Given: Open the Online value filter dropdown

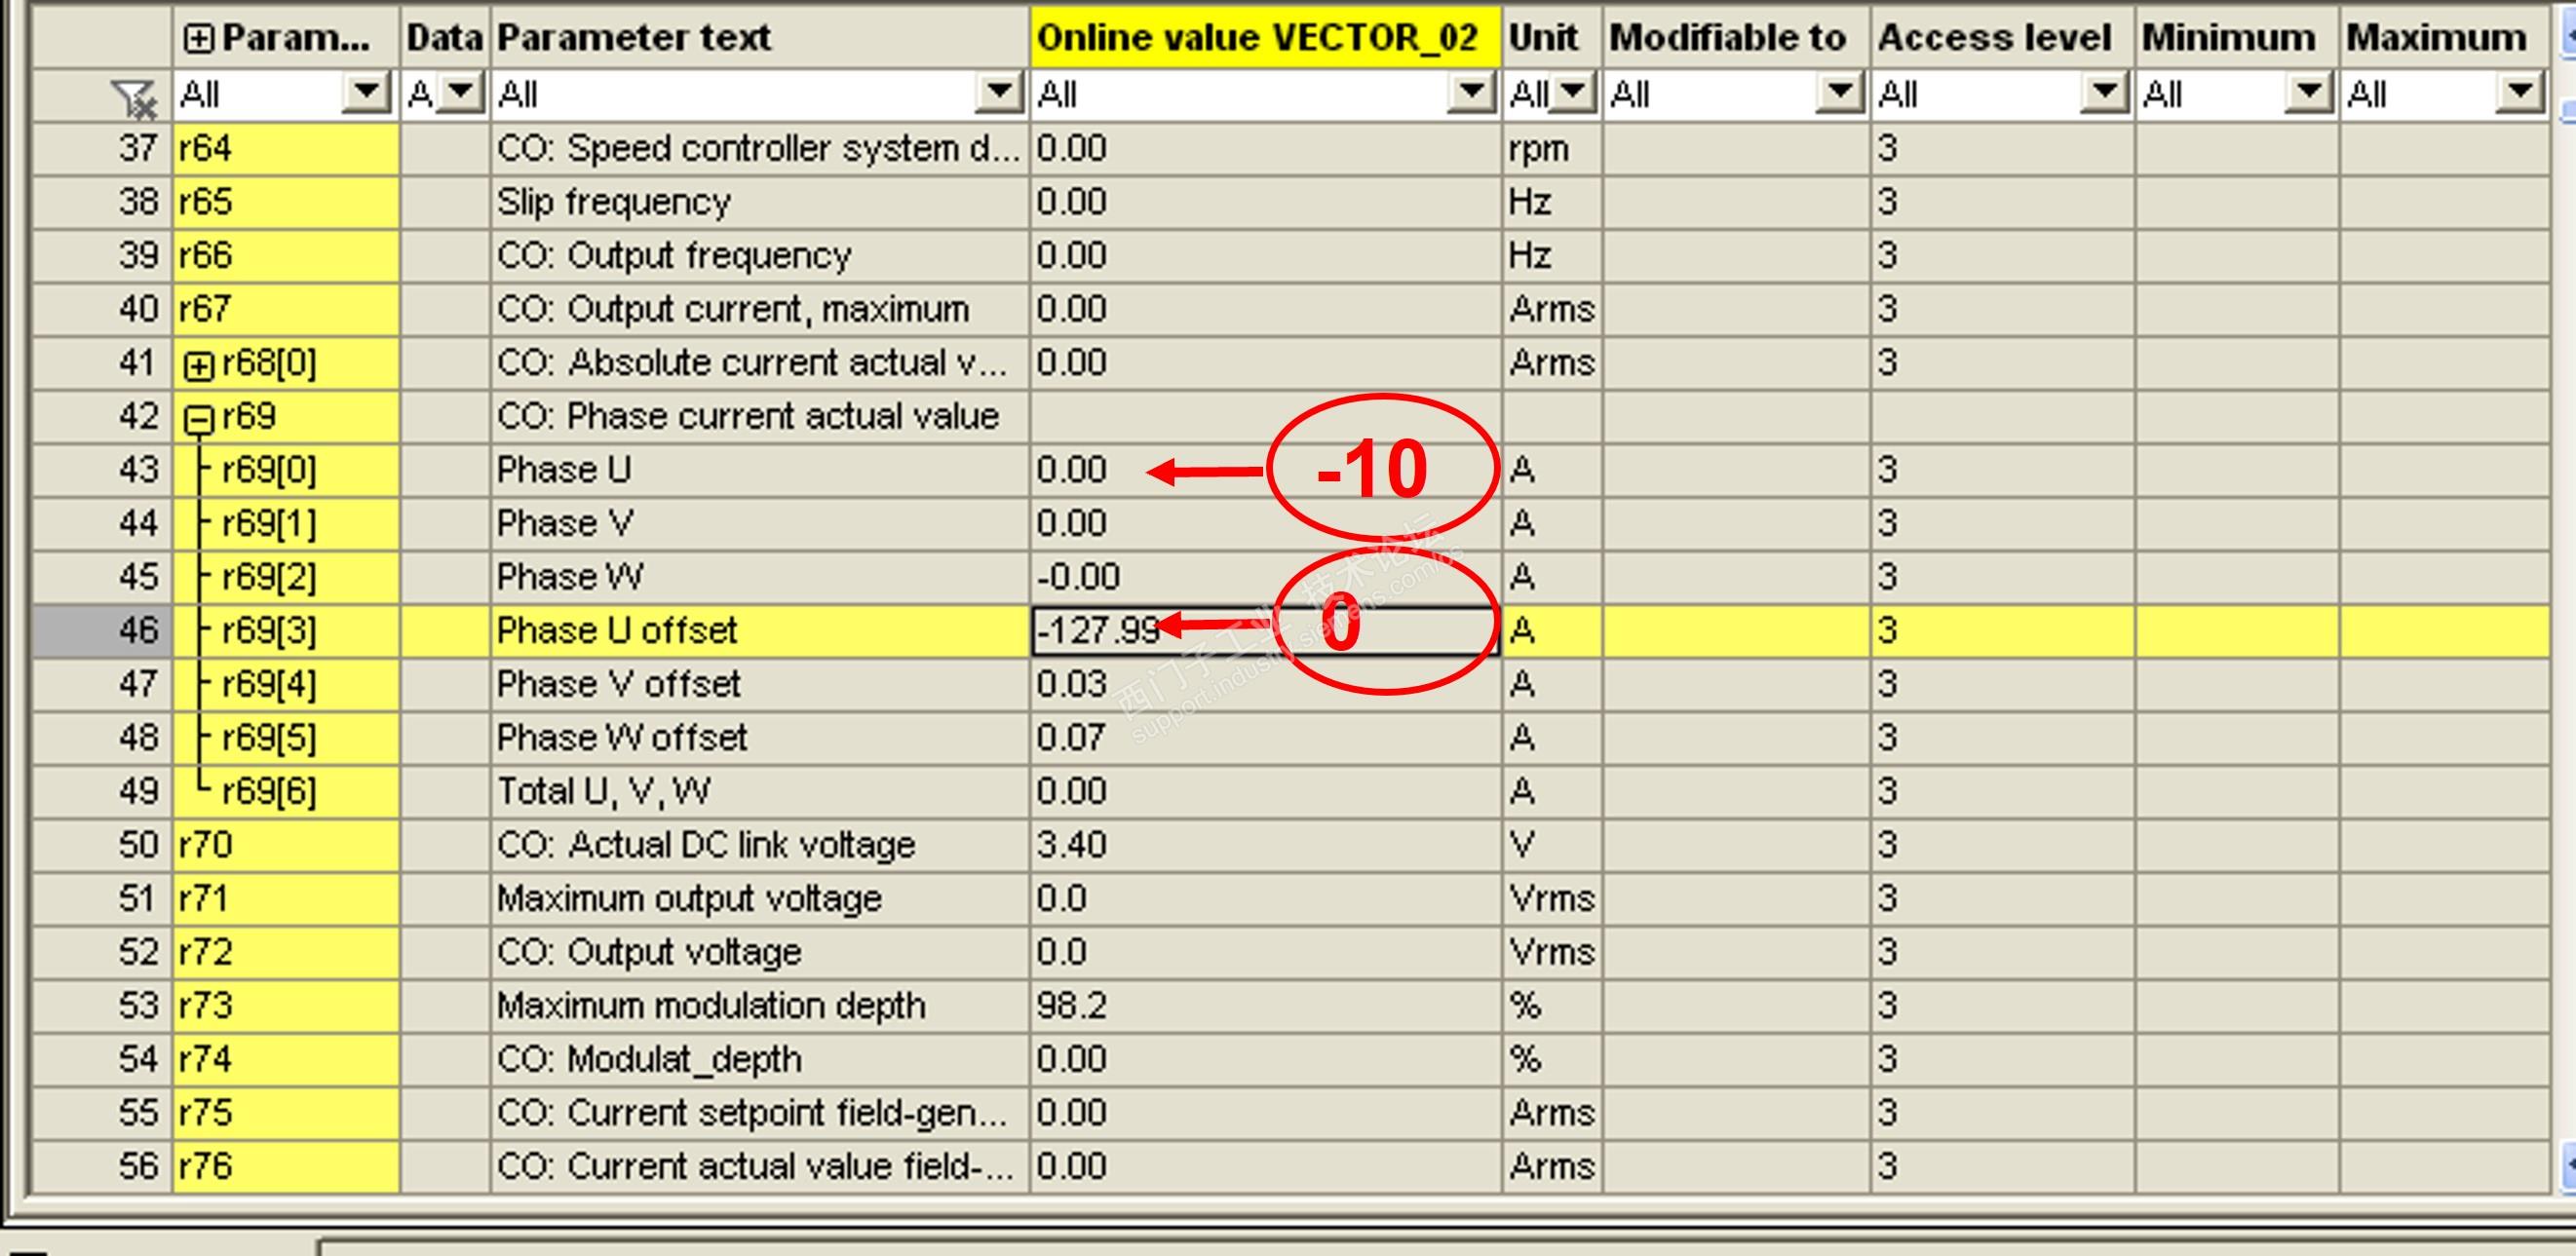Looking at the screenshot, I should pos(1471,94).
